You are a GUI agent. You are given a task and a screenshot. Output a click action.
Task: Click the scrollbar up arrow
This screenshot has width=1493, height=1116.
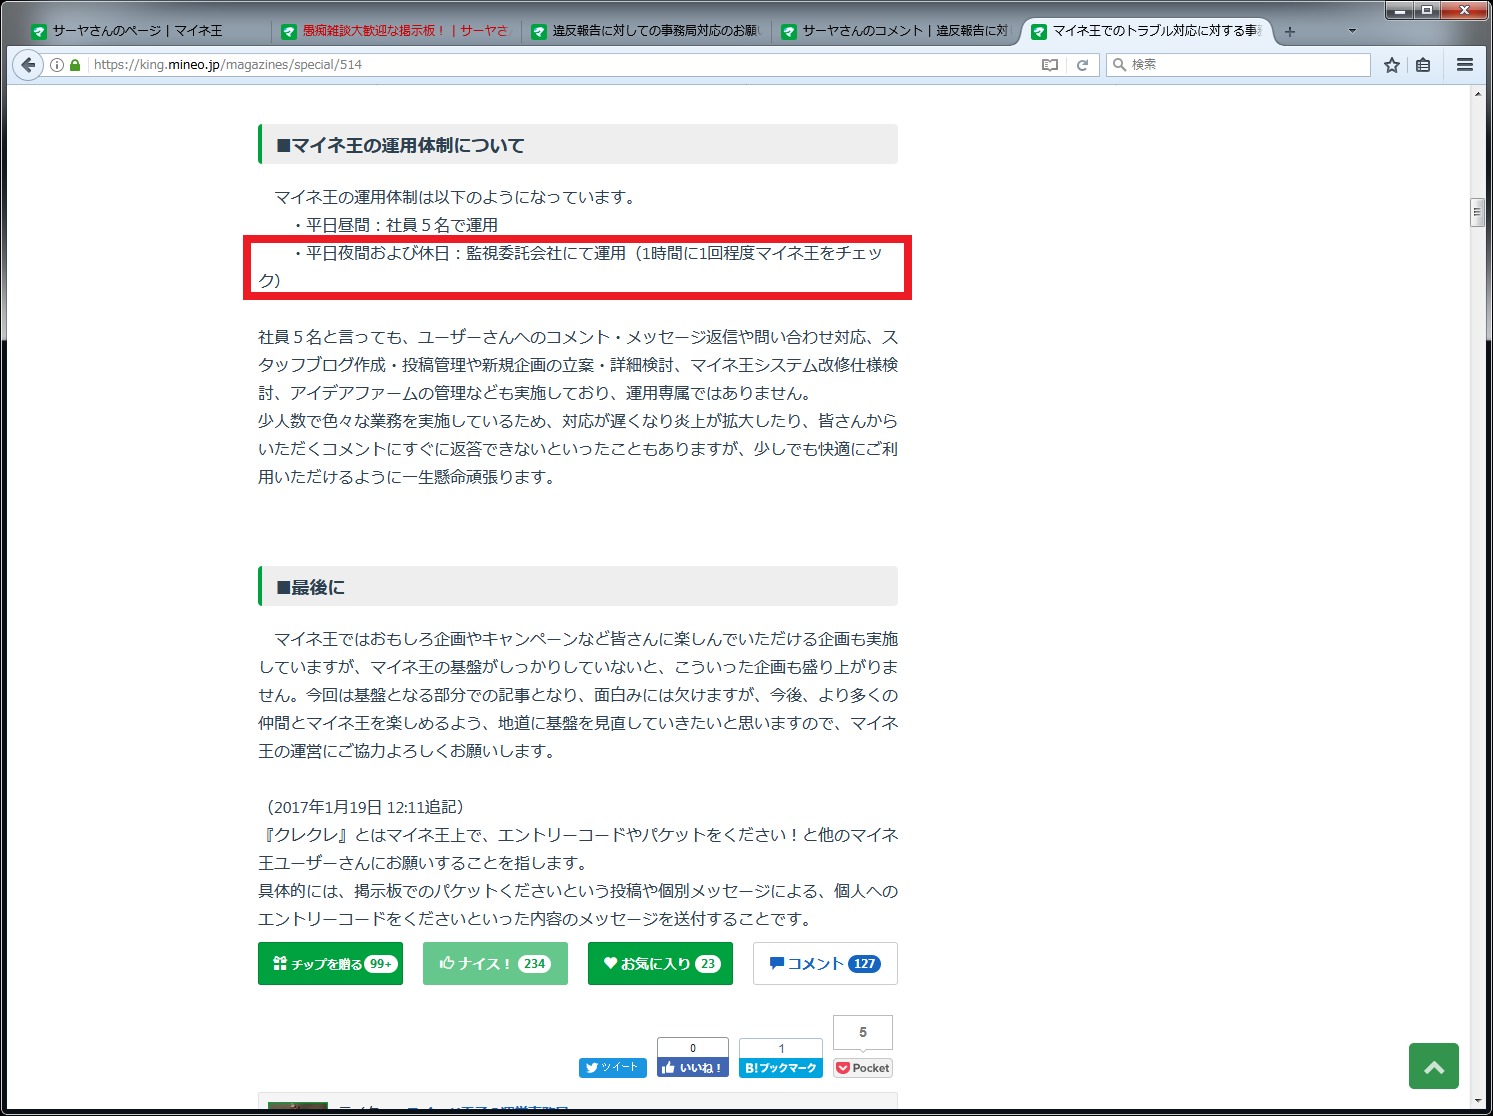[1478, 94]
